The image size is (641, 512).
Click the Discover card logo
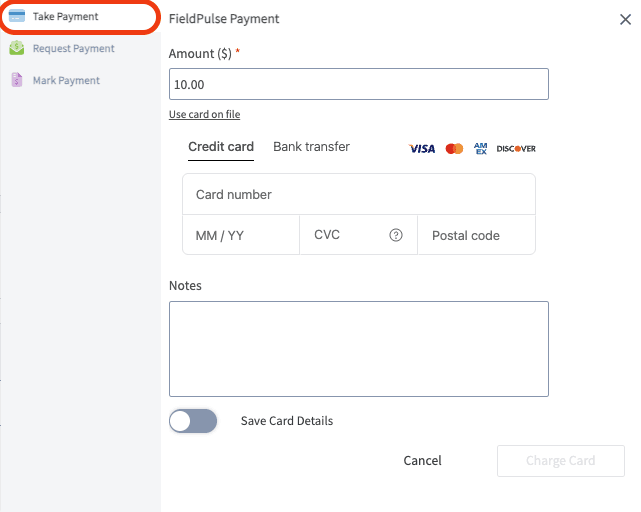point(516,148)
